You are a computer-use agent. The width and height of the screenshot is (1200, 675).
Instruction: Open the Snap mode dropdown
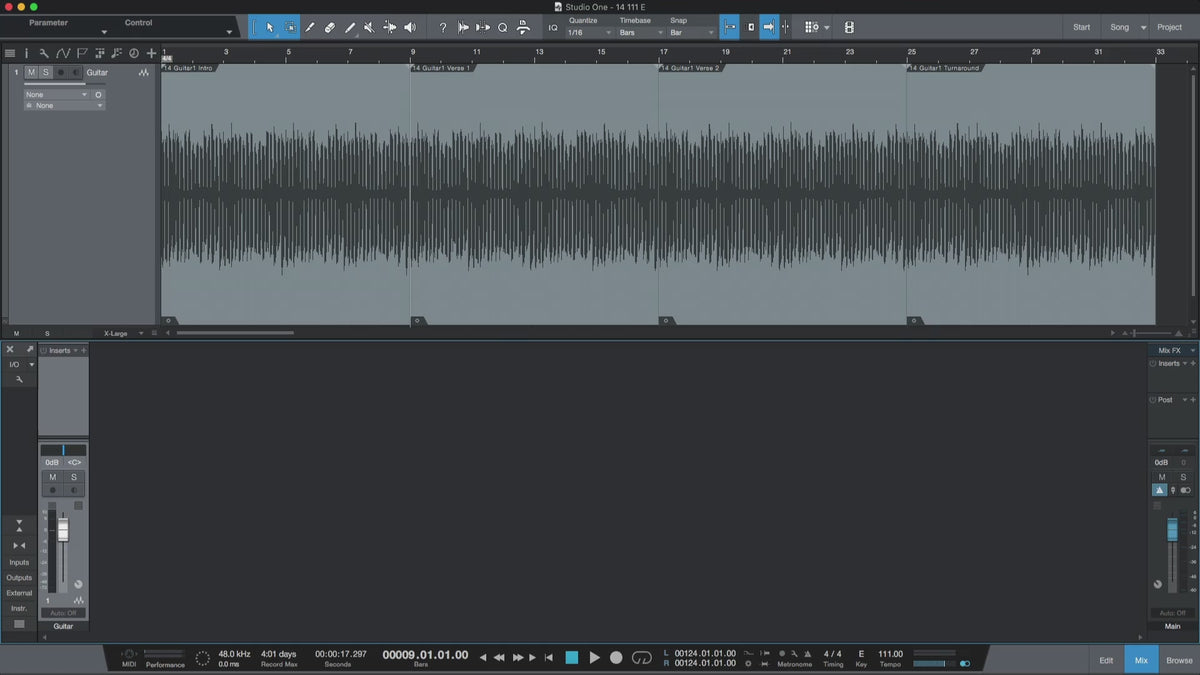(692, 33)
